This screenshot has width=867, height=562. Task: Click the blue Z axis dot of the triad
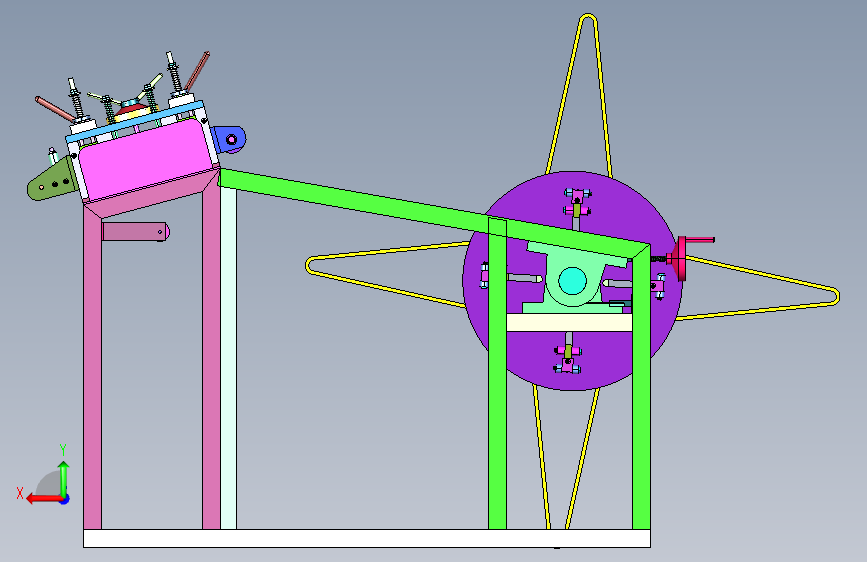[65, 499]
